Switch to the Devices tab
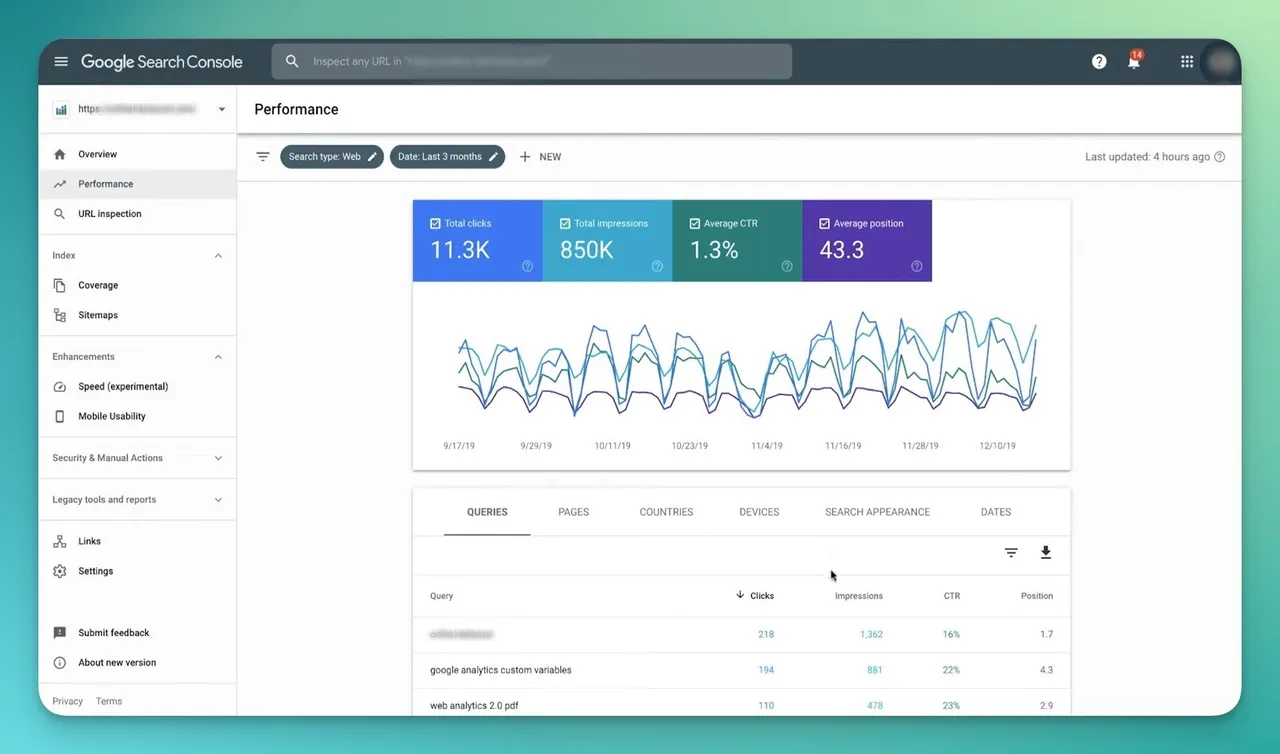The image size is (1280, 754). (x=759, y=512)
